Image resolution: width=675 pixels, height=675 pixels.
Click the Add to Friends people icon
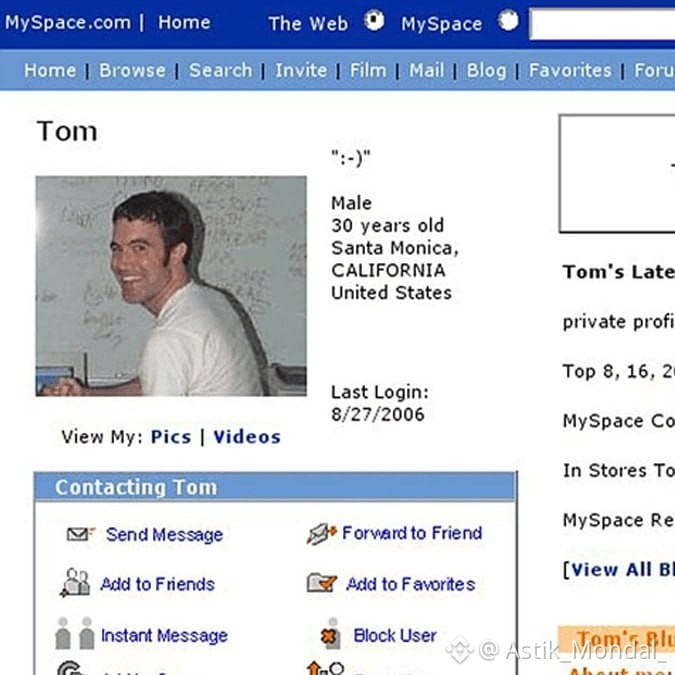(75, 583)
